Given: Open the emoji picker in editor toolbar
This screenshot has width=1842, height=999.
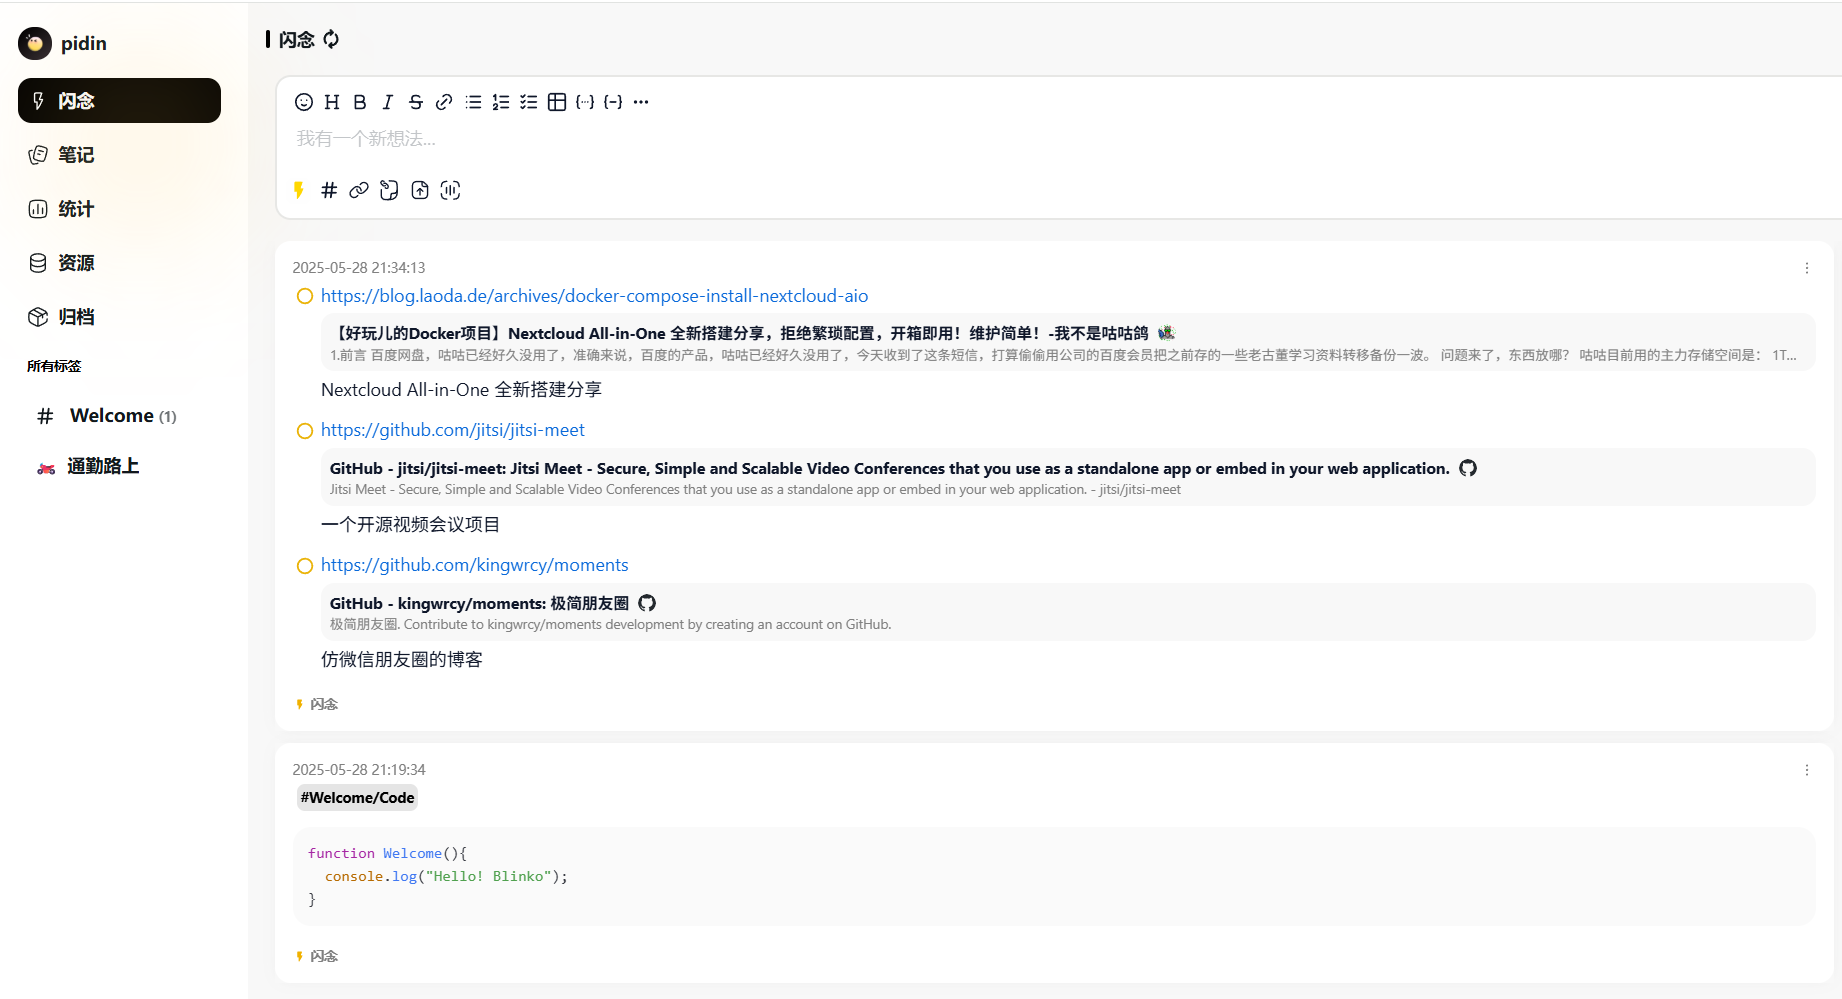Looking at the screenshot, I should 304,102.
